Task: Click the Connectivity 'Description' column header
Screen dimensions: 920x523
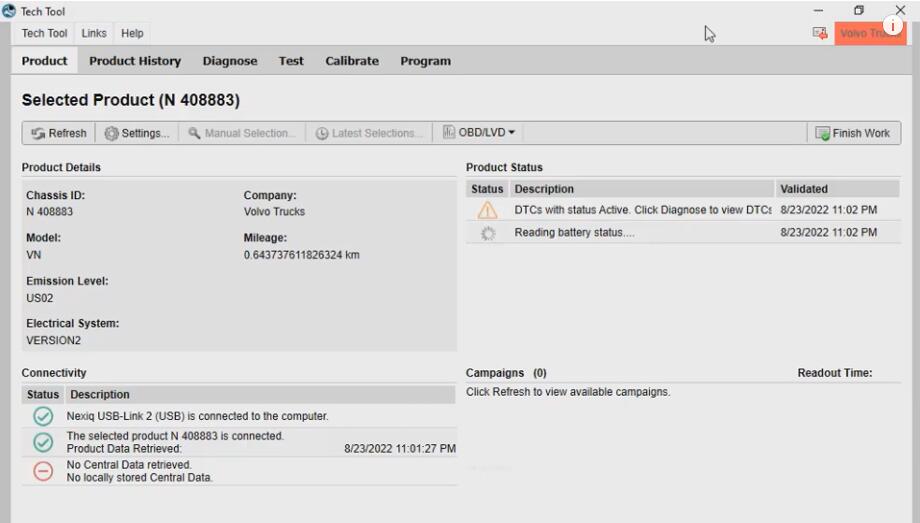Action: click(259, 394)
